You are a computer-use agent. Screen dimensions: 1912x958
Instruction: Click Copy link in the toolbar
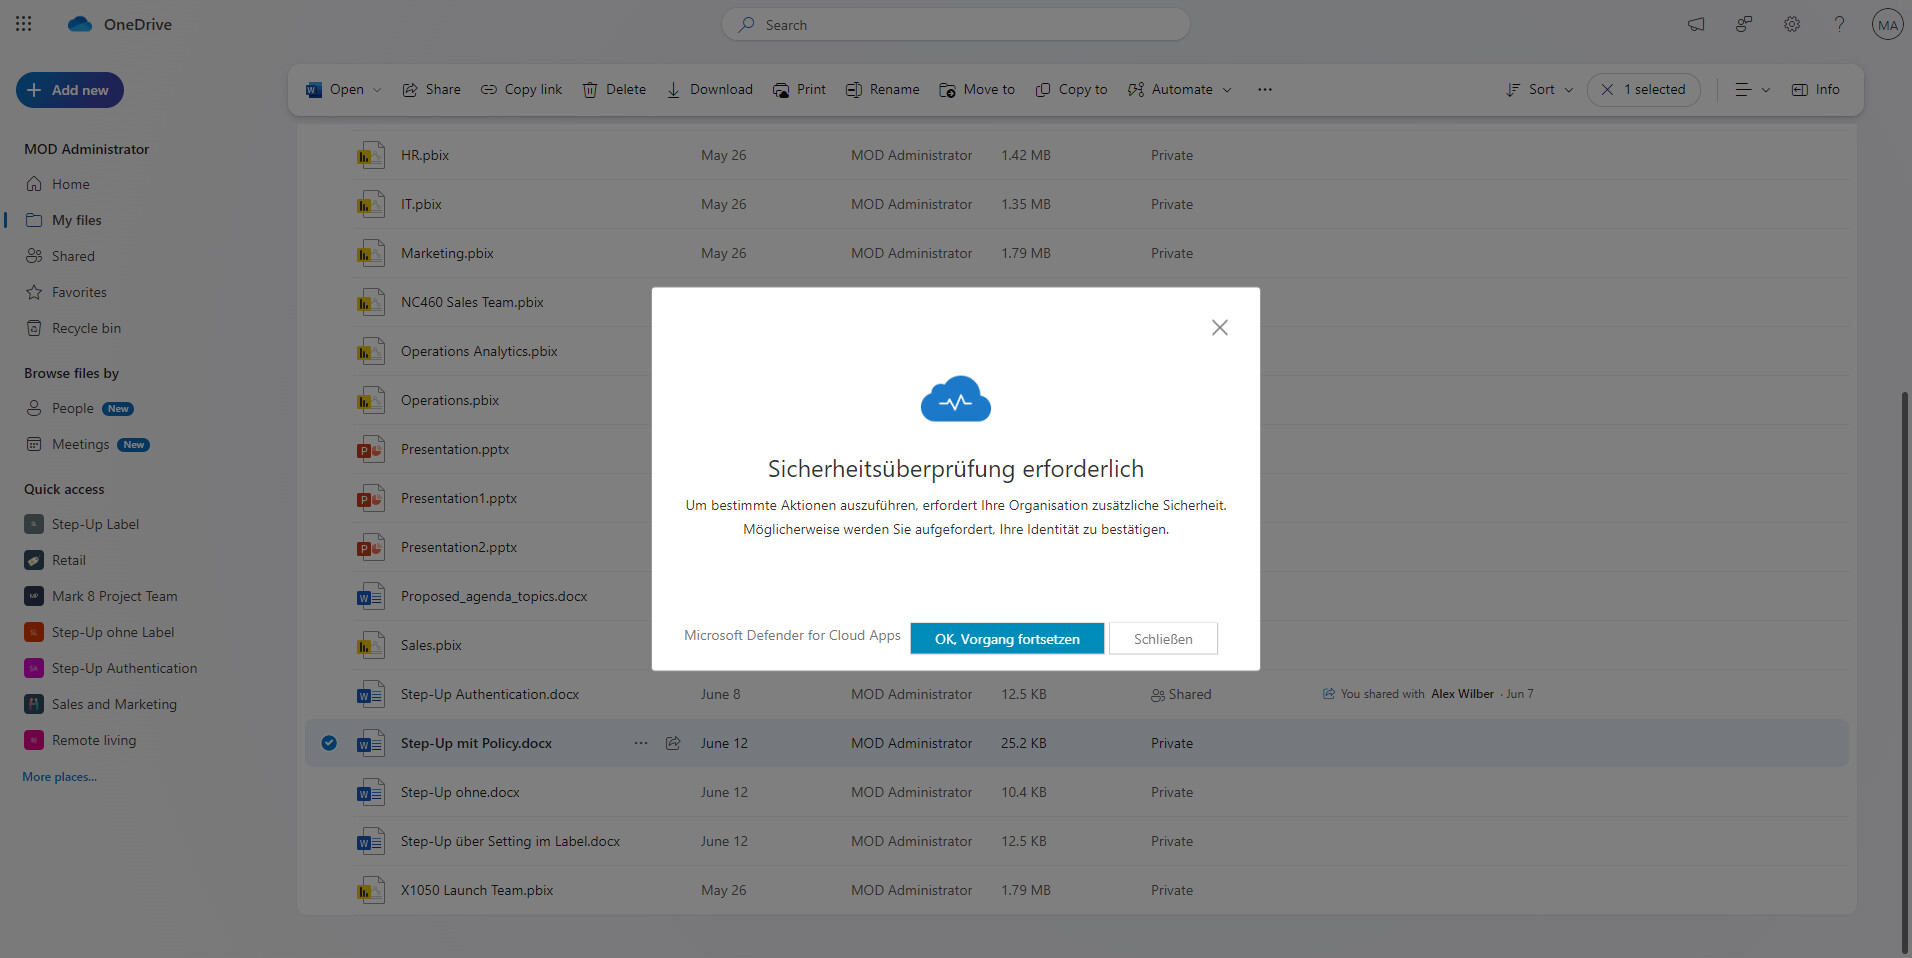pos(521,89)
